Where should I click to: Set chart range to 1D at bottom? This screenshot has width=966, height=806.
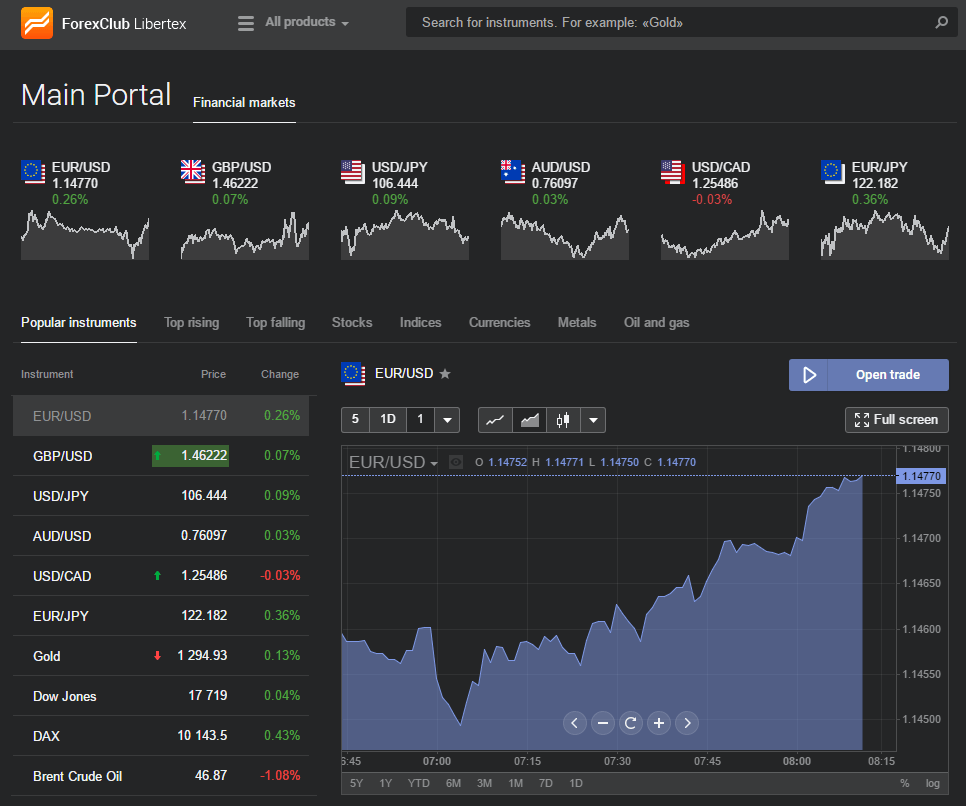tap(575, 783)
